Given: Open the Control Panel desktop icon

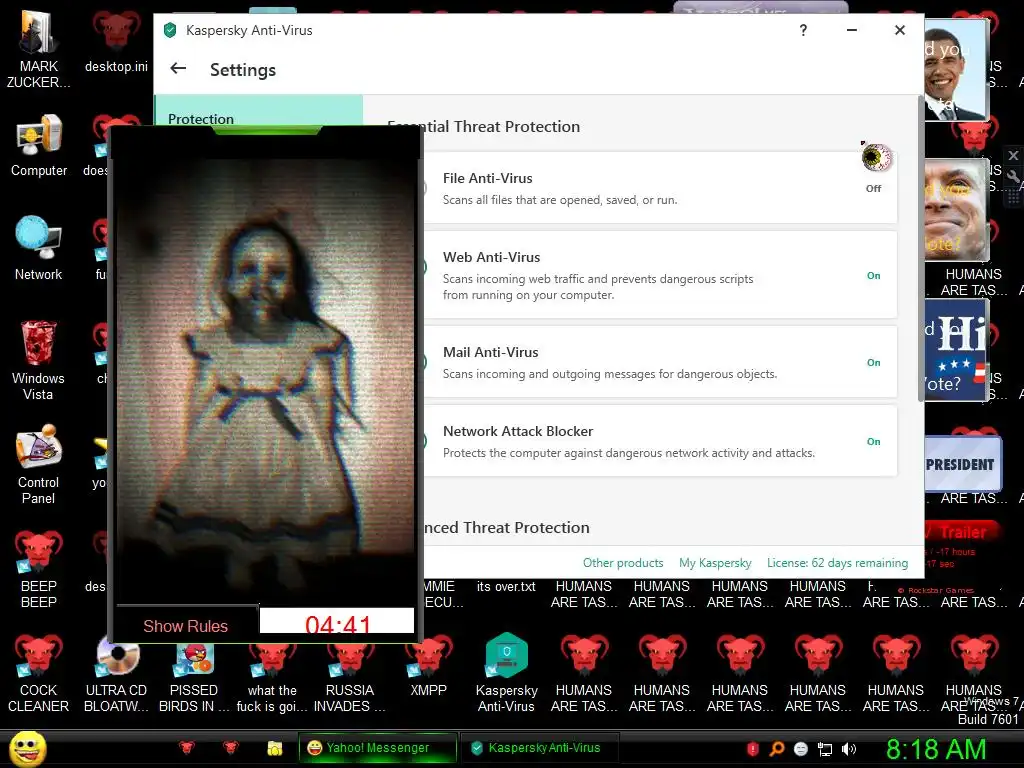Looking at the screenshot, I should coord(39,465).
